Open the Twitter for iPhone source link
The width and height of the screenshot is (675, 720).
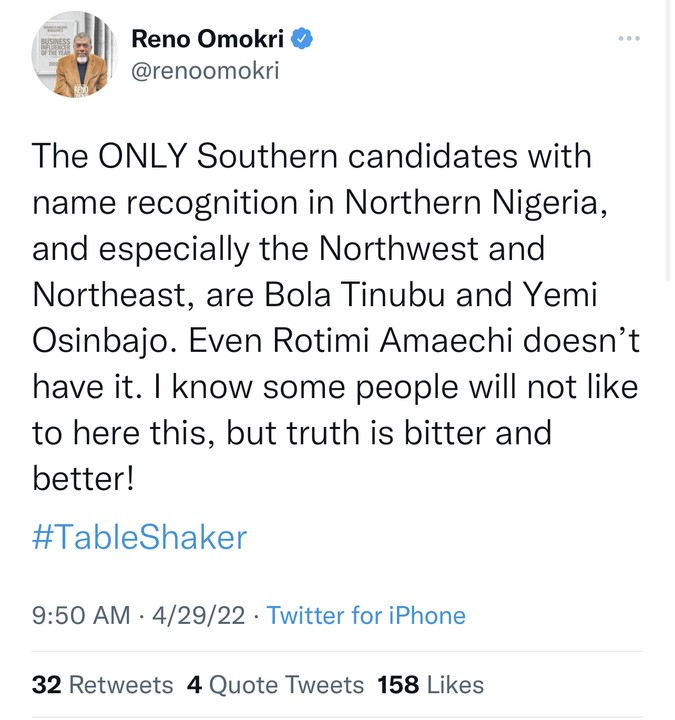coord(366,615)
